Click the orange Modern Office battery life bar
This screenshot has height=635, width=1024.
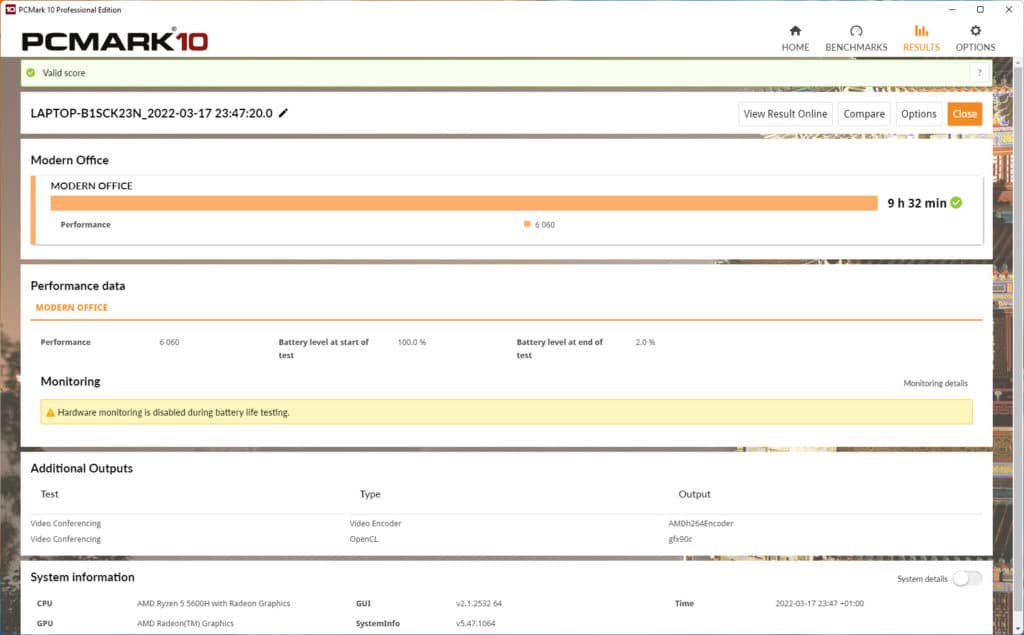pos(464,203)
